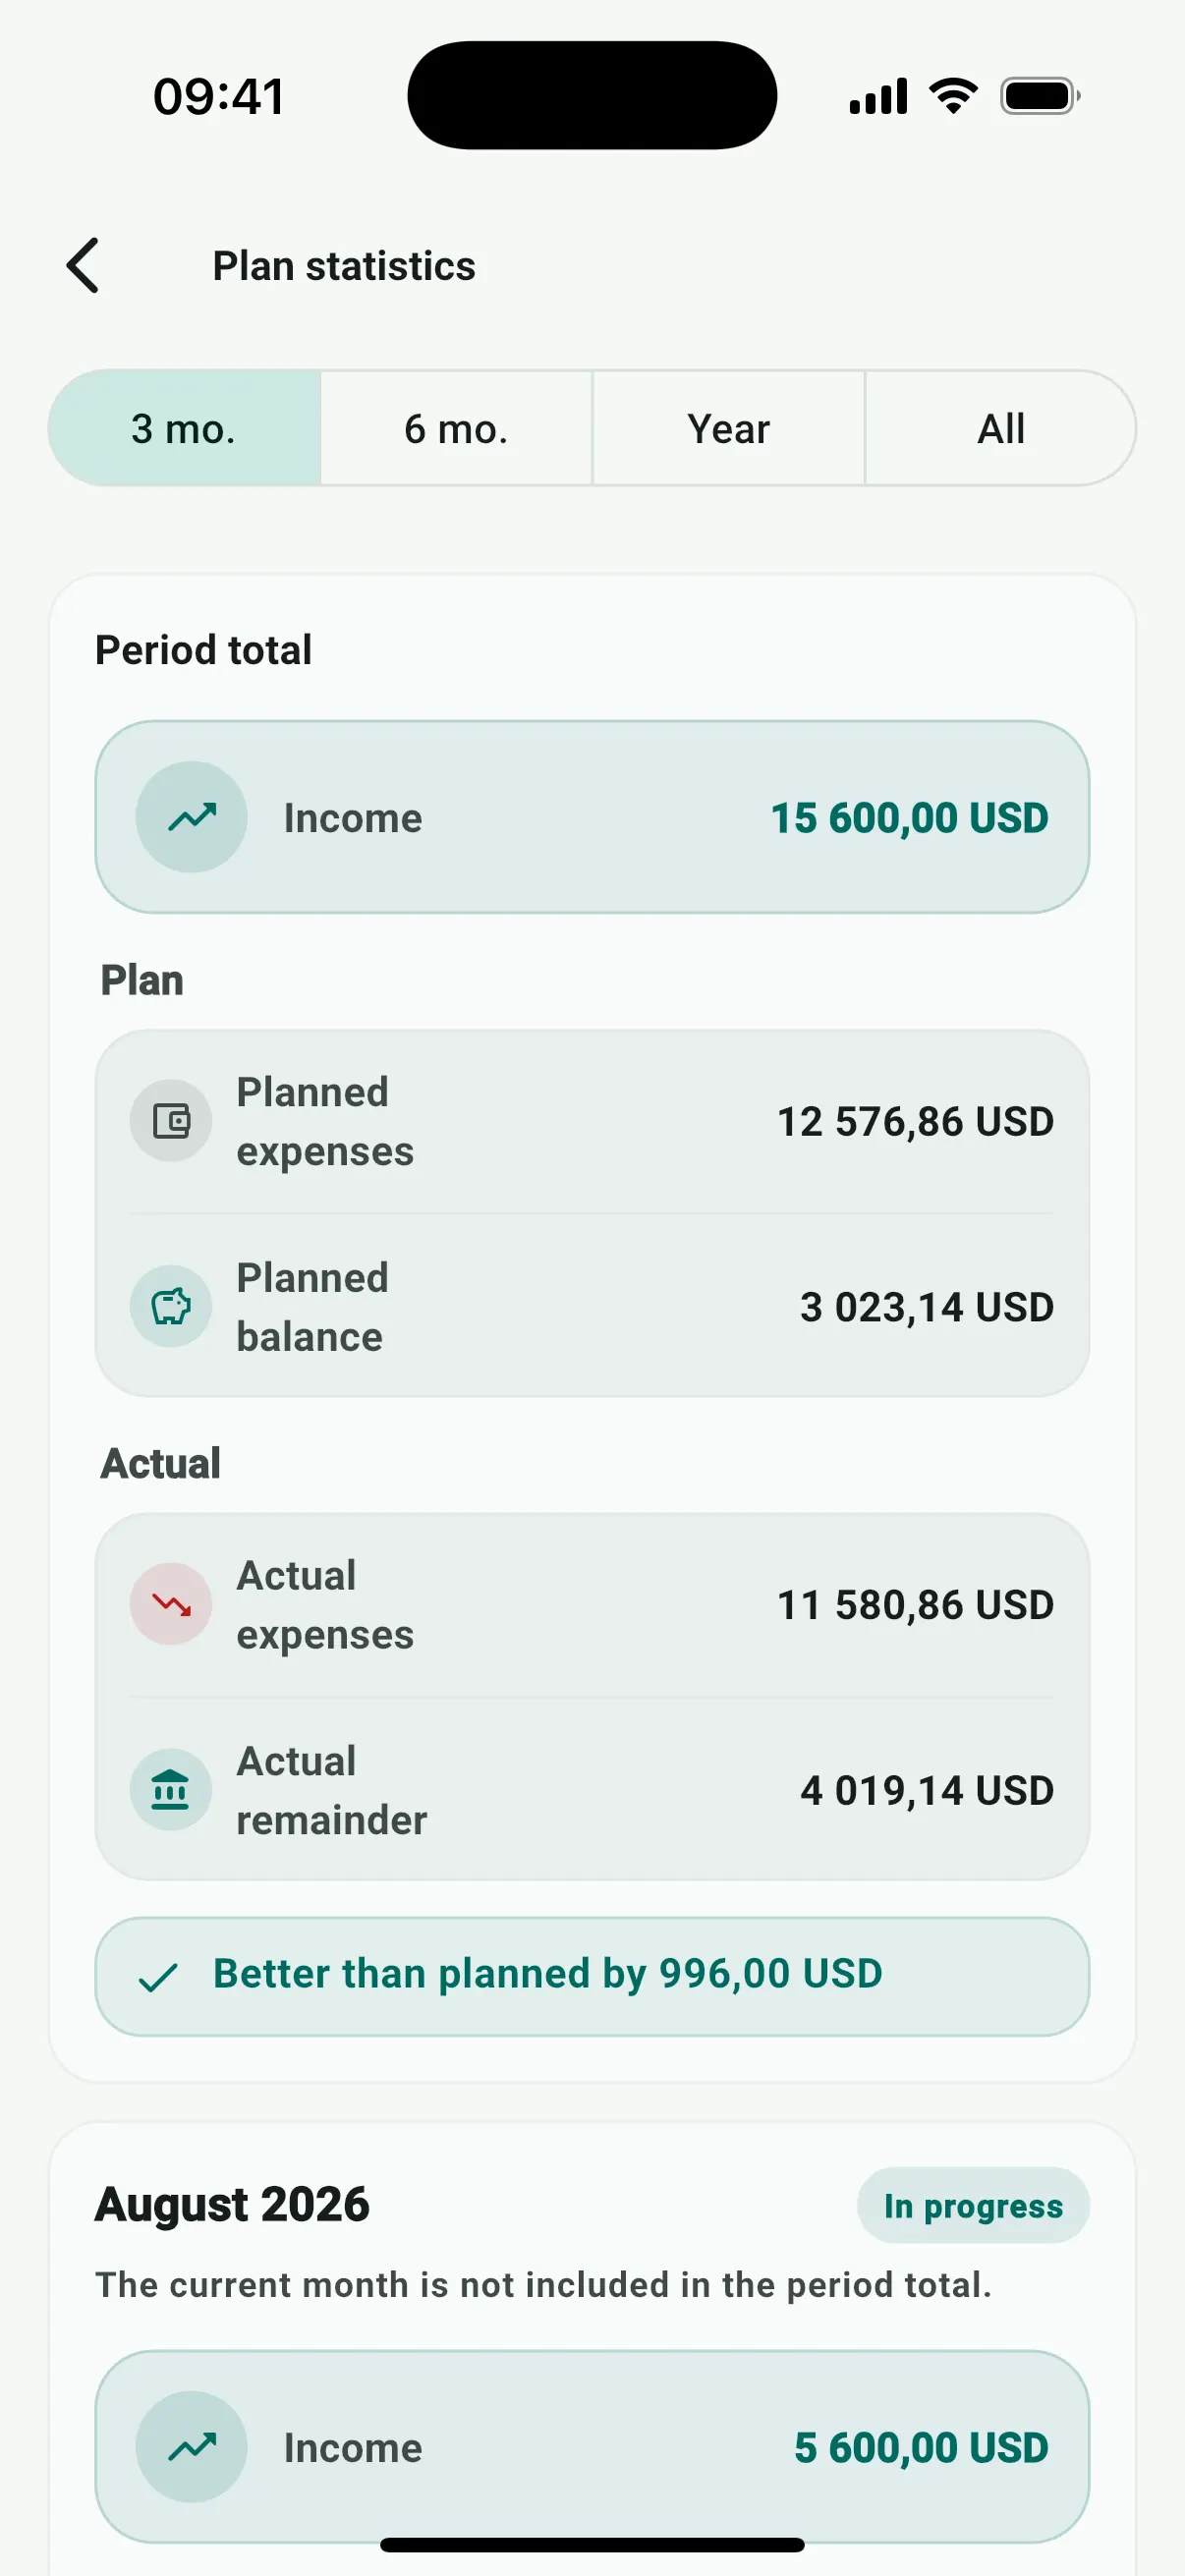
Task: Open the Planned expenses row
Action: (592, 1121)
